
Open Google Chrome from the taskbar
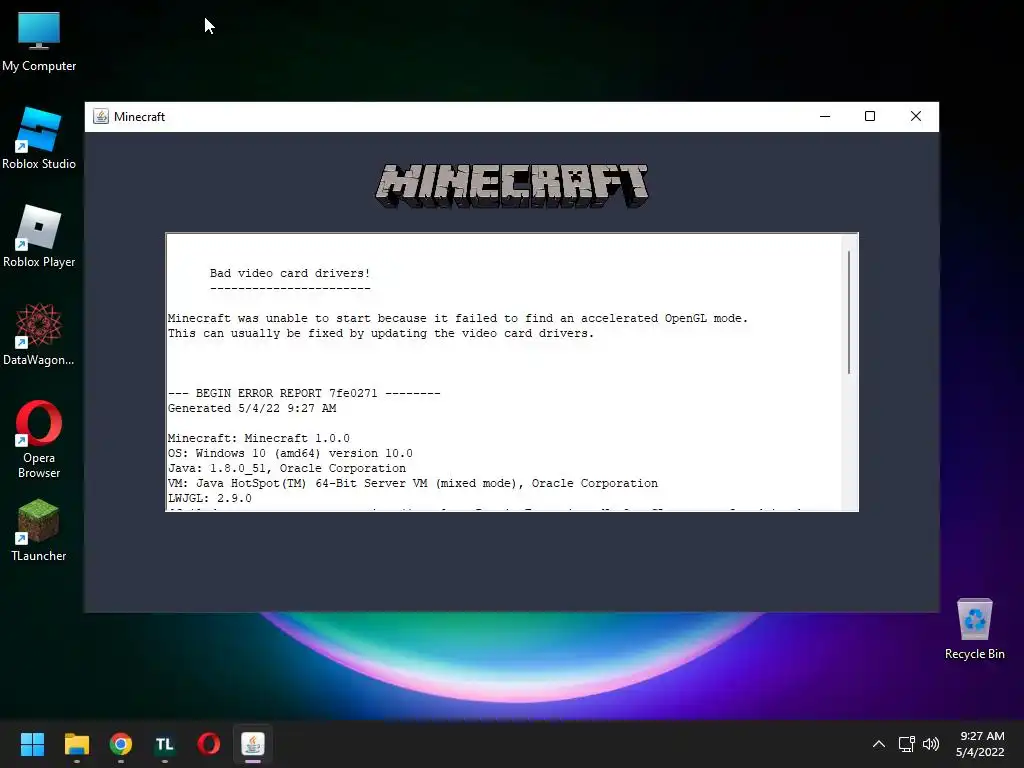click(121, 744)
